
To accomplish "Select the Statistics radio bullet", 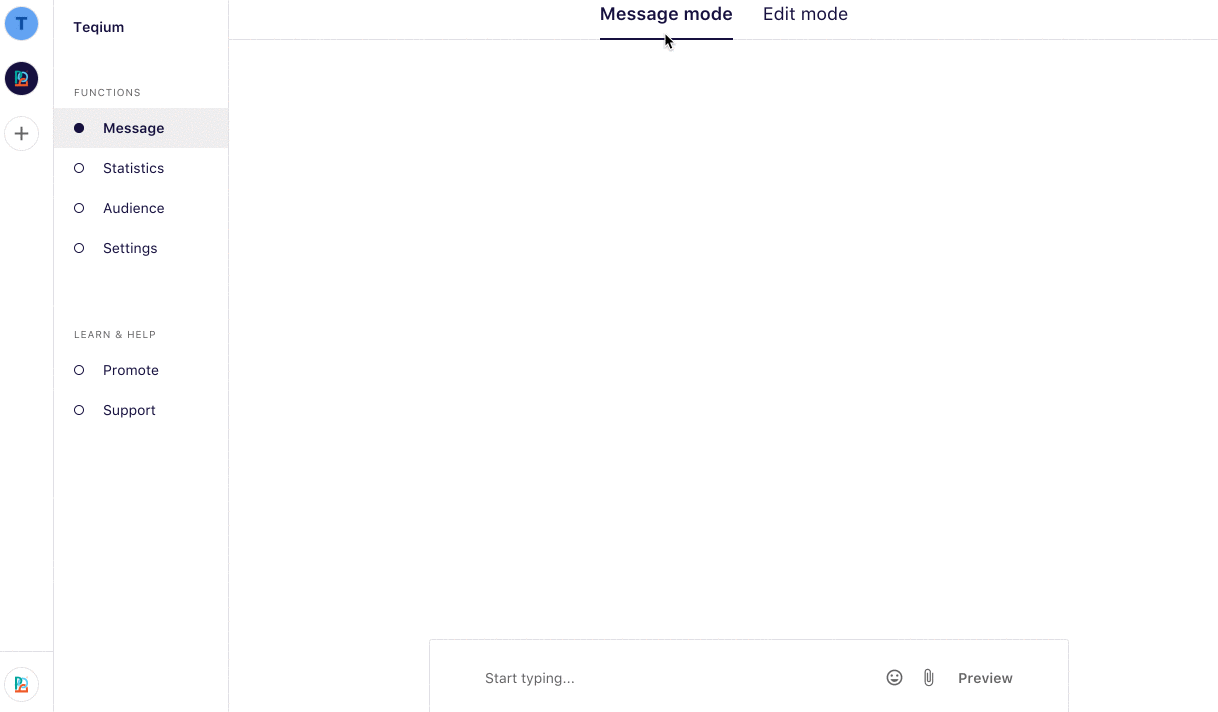I will click(x=79, y=168).
